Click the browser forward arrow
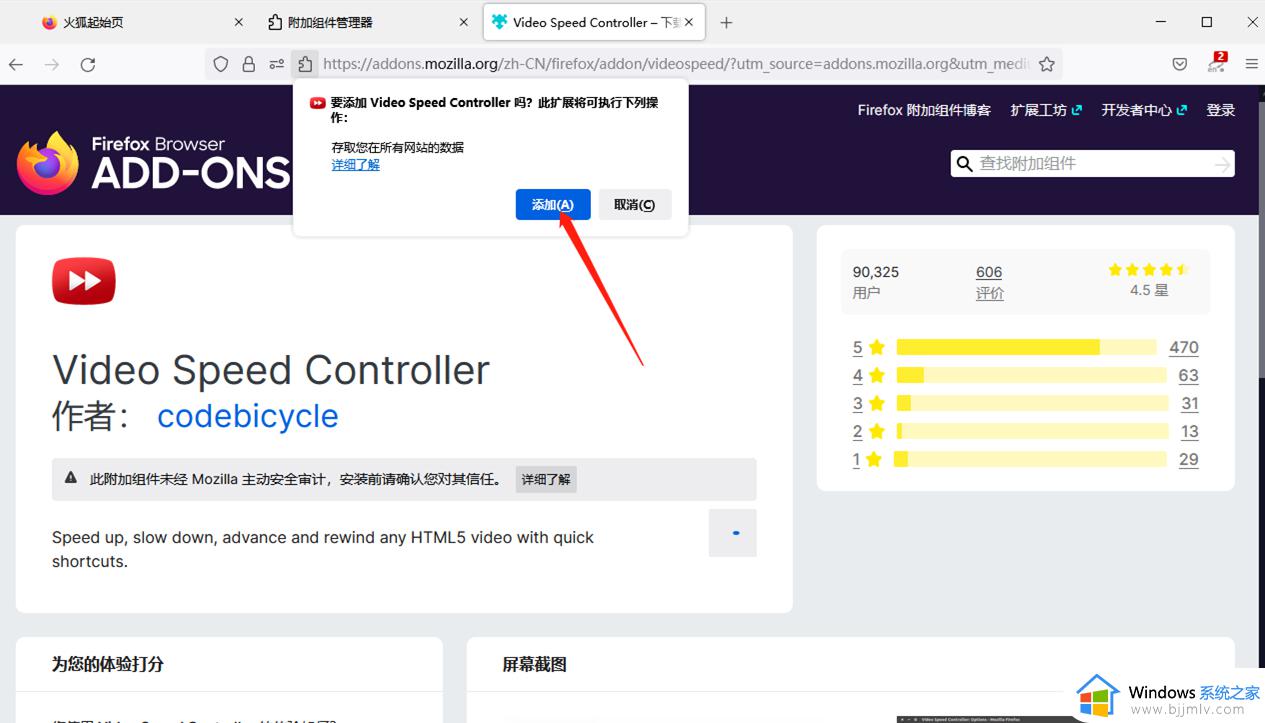This screenshot has height=723, width=1265. [x=52, y=64]
